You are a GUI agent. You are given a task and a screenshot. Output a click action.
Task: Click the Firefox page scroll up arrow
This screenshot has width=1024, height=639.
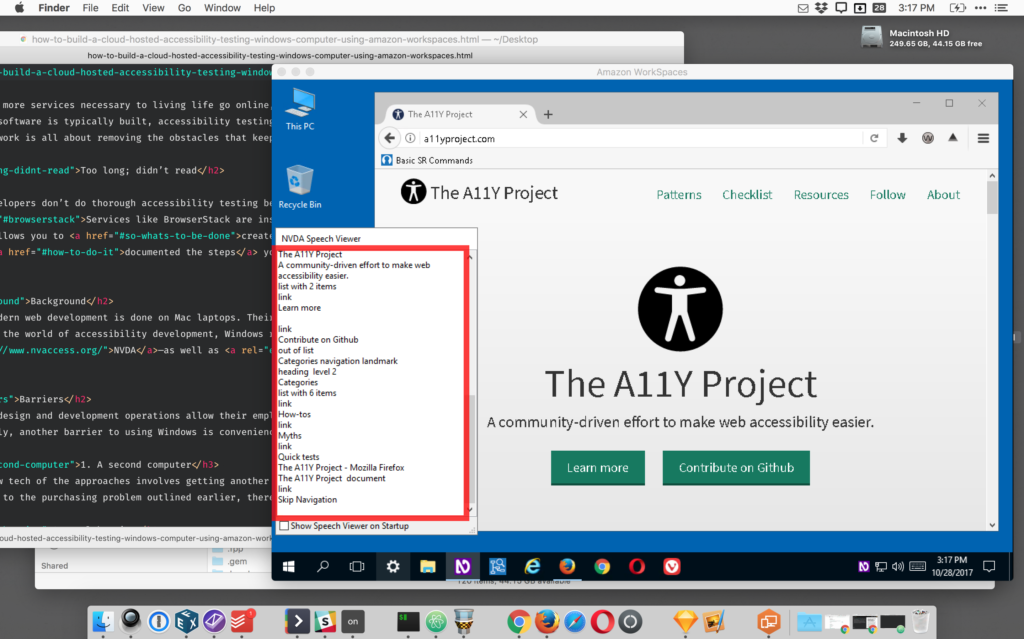[992, 176]
